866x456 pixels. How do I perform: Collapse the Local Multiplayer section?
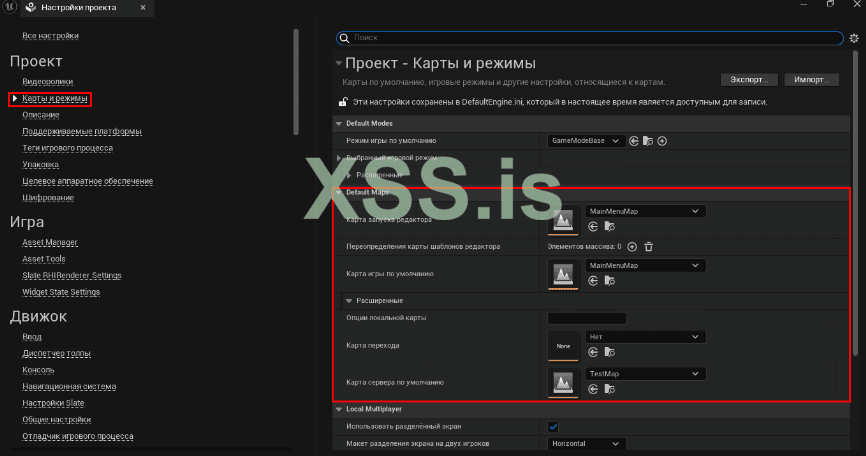click(339, 410)
